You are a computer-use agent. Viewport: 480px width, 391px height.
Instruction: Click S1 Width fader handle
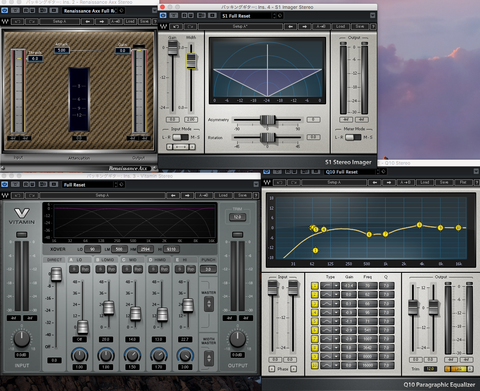click(x=191, y=61)
